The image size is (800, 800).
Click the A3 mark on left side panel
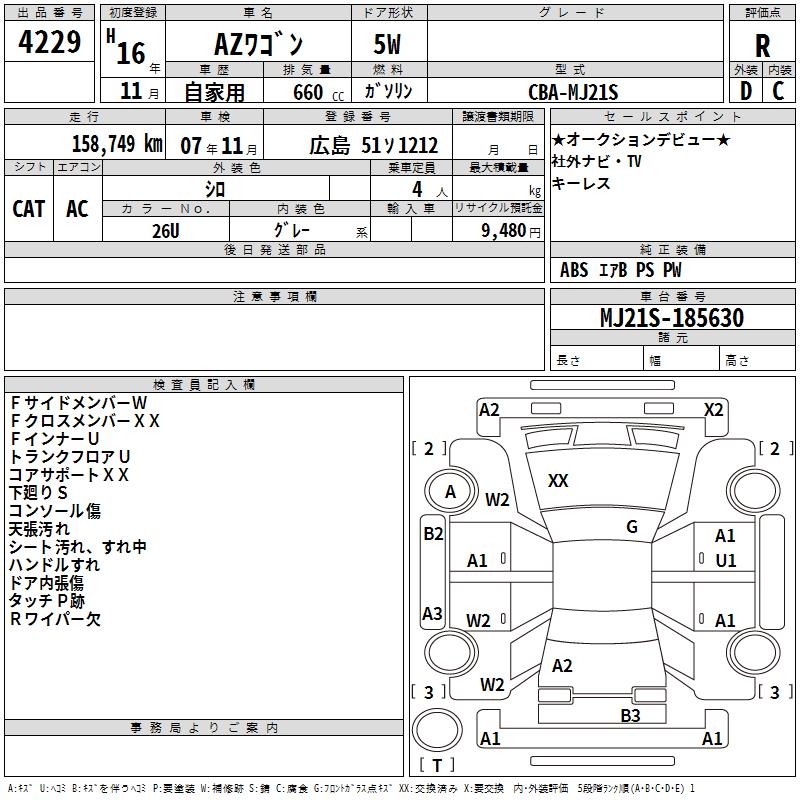[x=432, y=613]
